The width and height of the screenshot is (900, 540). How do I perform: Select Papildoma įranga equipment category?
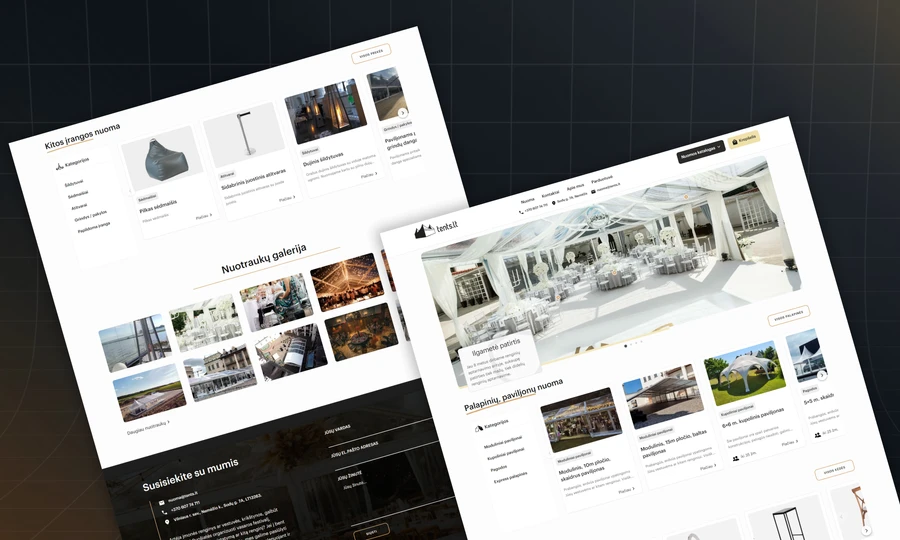(94, 227)
